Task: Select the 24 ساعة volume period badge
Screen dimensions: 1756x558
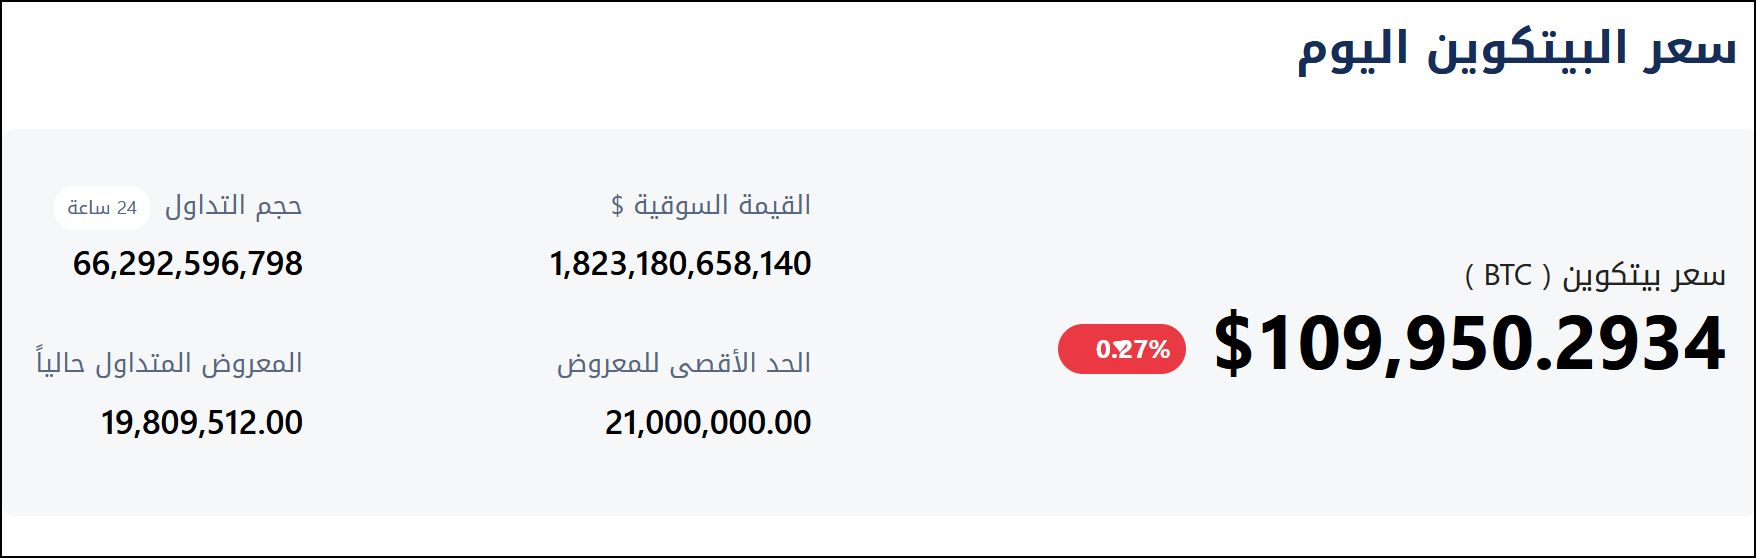Action: point(102,208)
